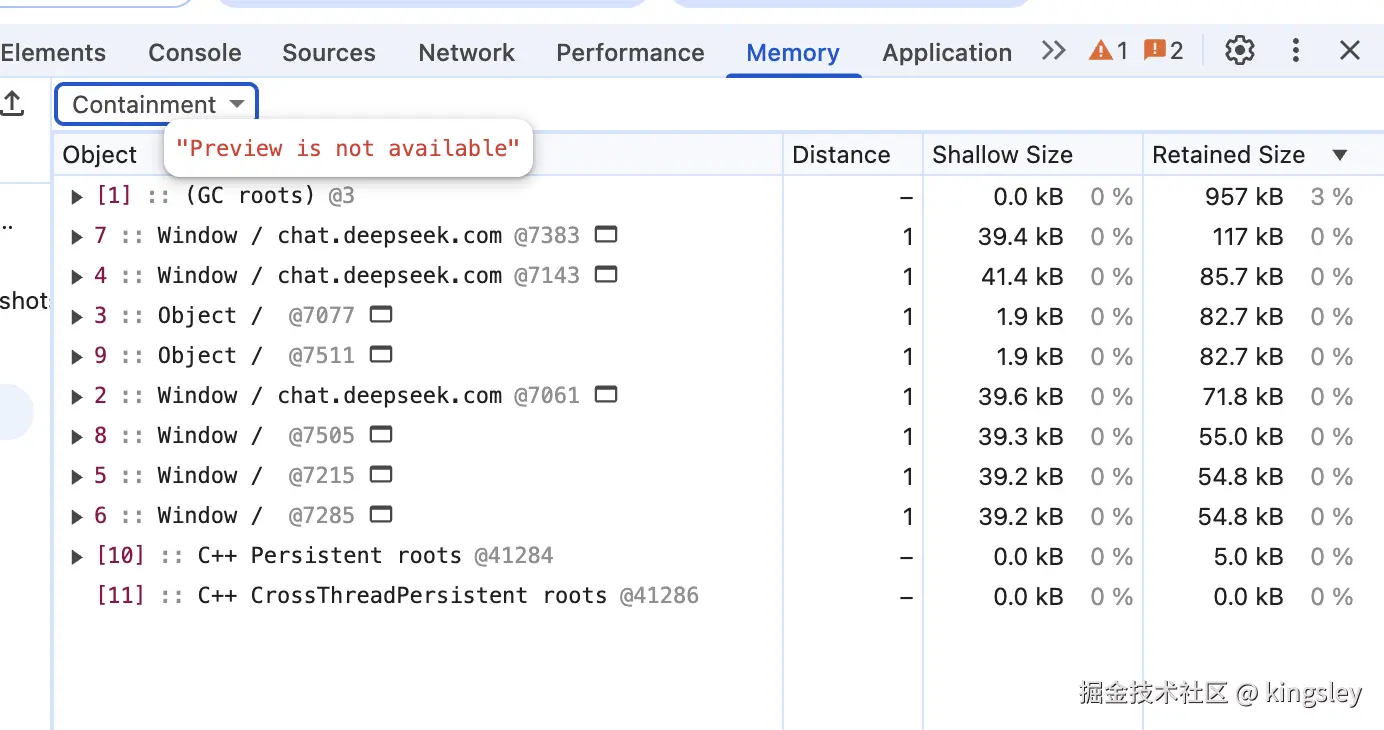1384x730 pixels.
Task: Switch to the Network tab
Action: pos(466,53)
